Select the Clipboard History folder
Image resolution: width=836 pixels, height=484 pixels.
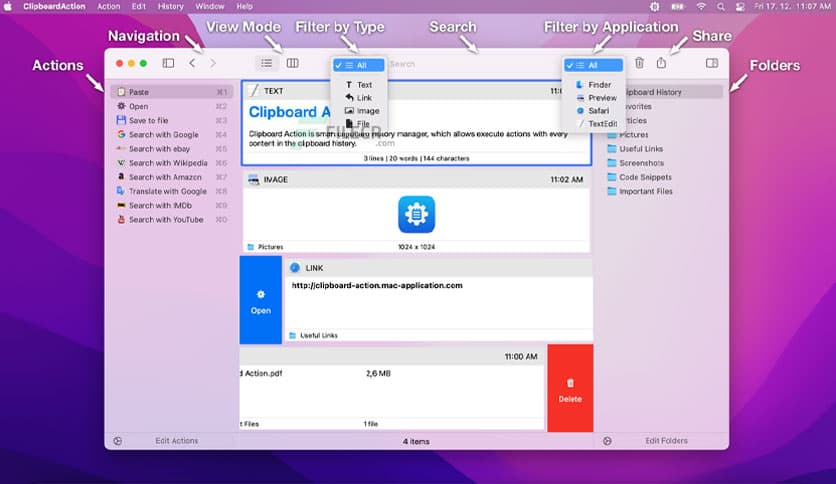point(663,92)
